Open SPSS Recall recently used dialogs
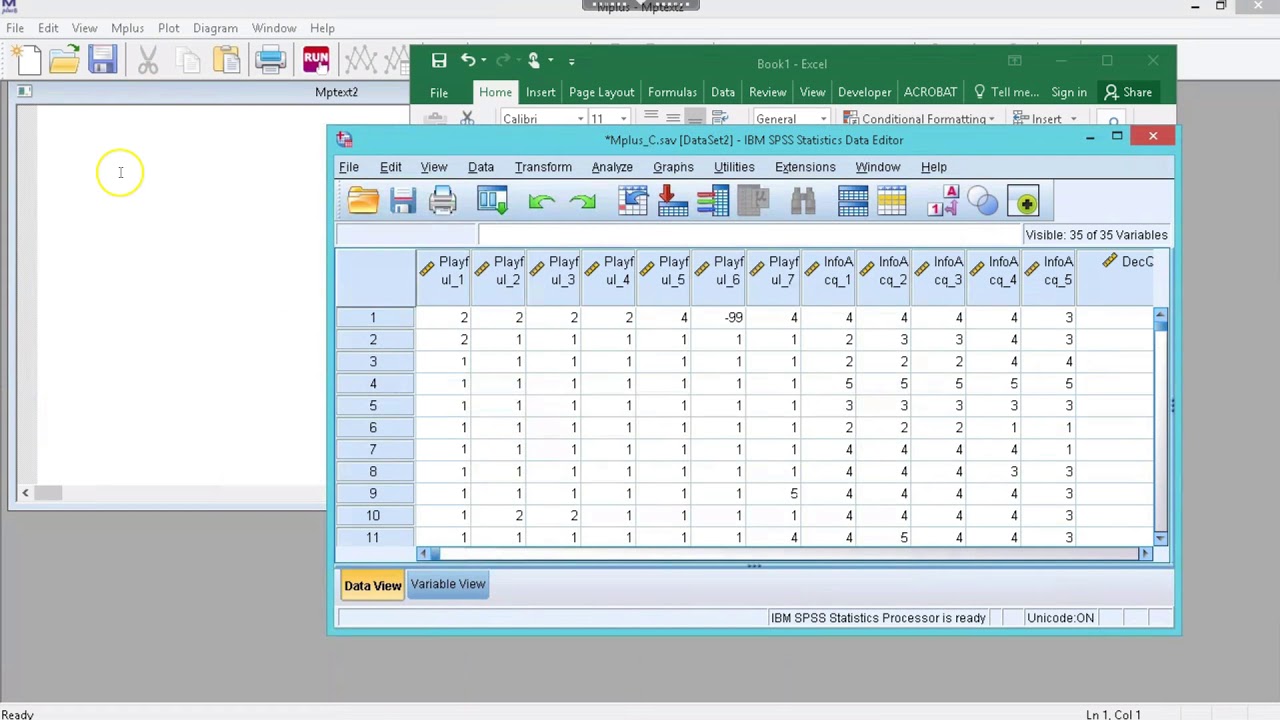Viewport: 1280px width, 720px height. click(492, 202)
